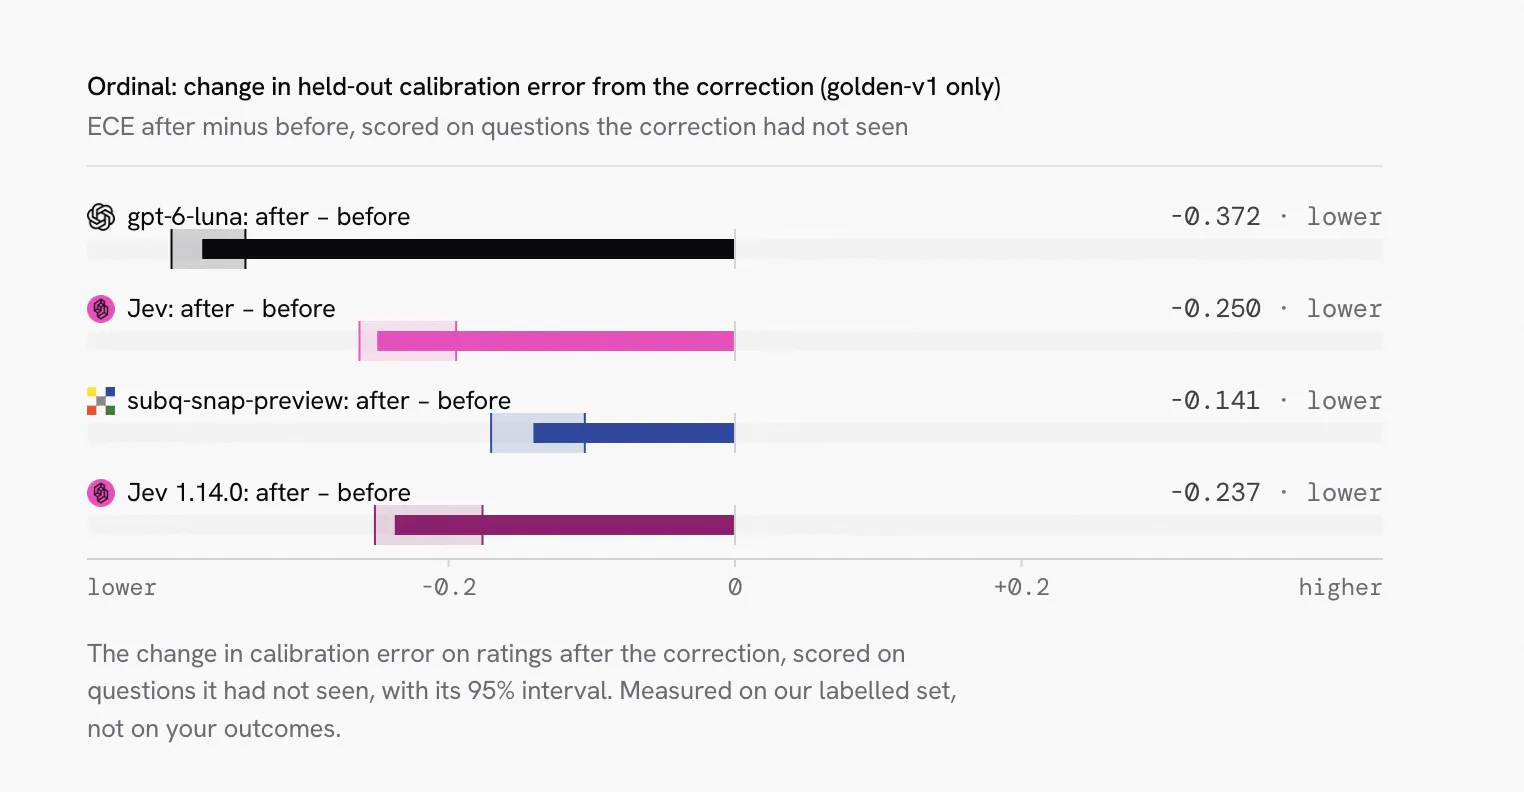Select the black gpt-6-luna bar

(x=468, y=249)
